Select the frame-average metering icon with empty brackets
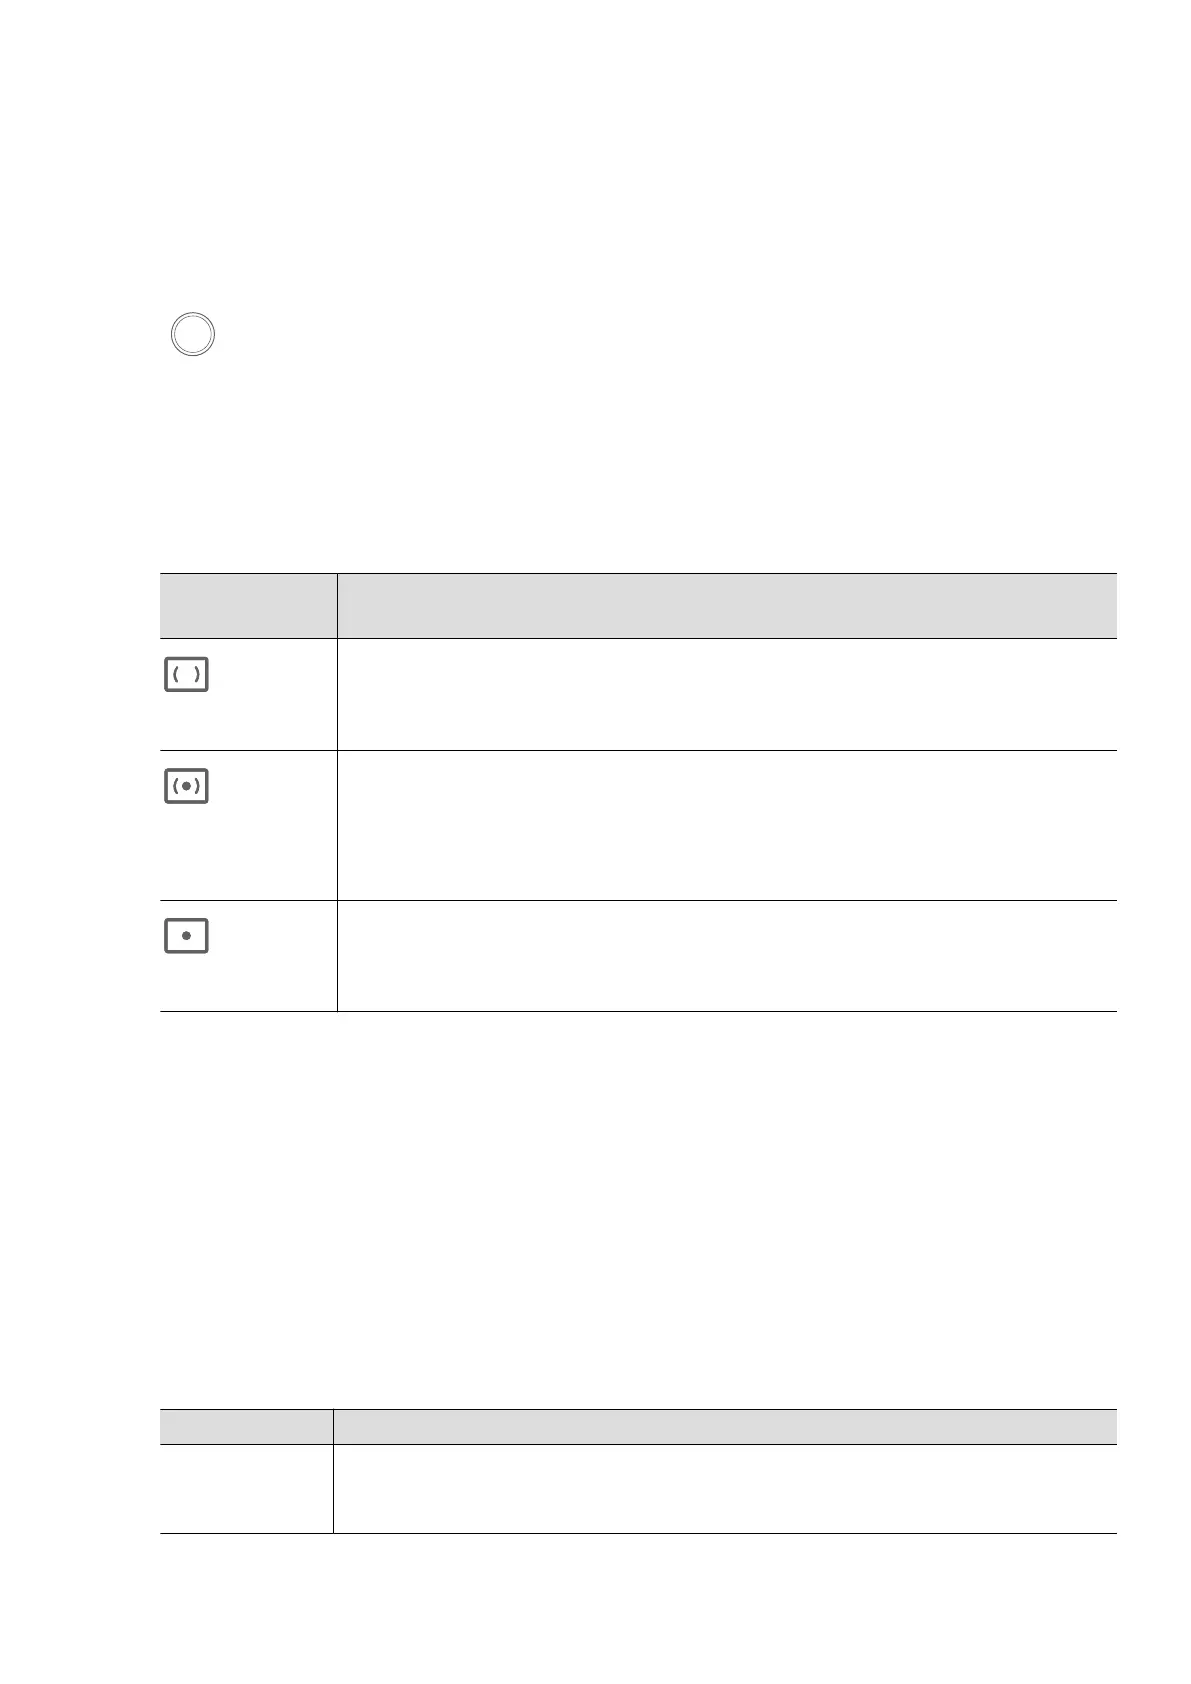1191x1684 pixels. 186,676
